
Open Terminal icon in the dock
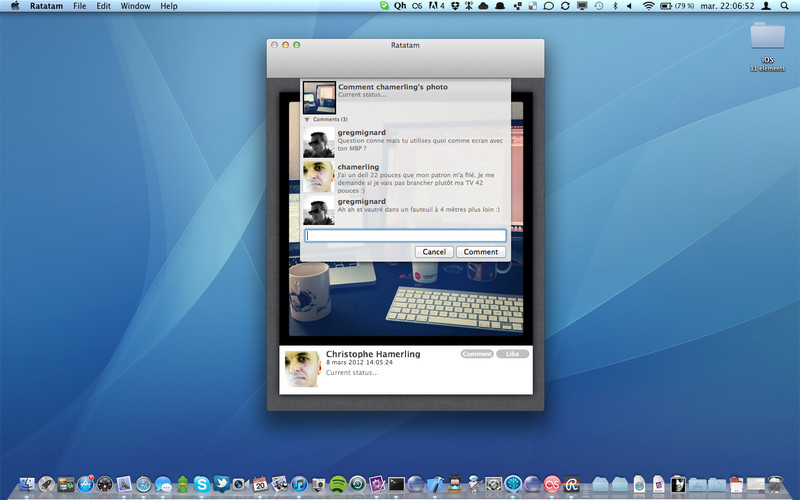[396, 484]
